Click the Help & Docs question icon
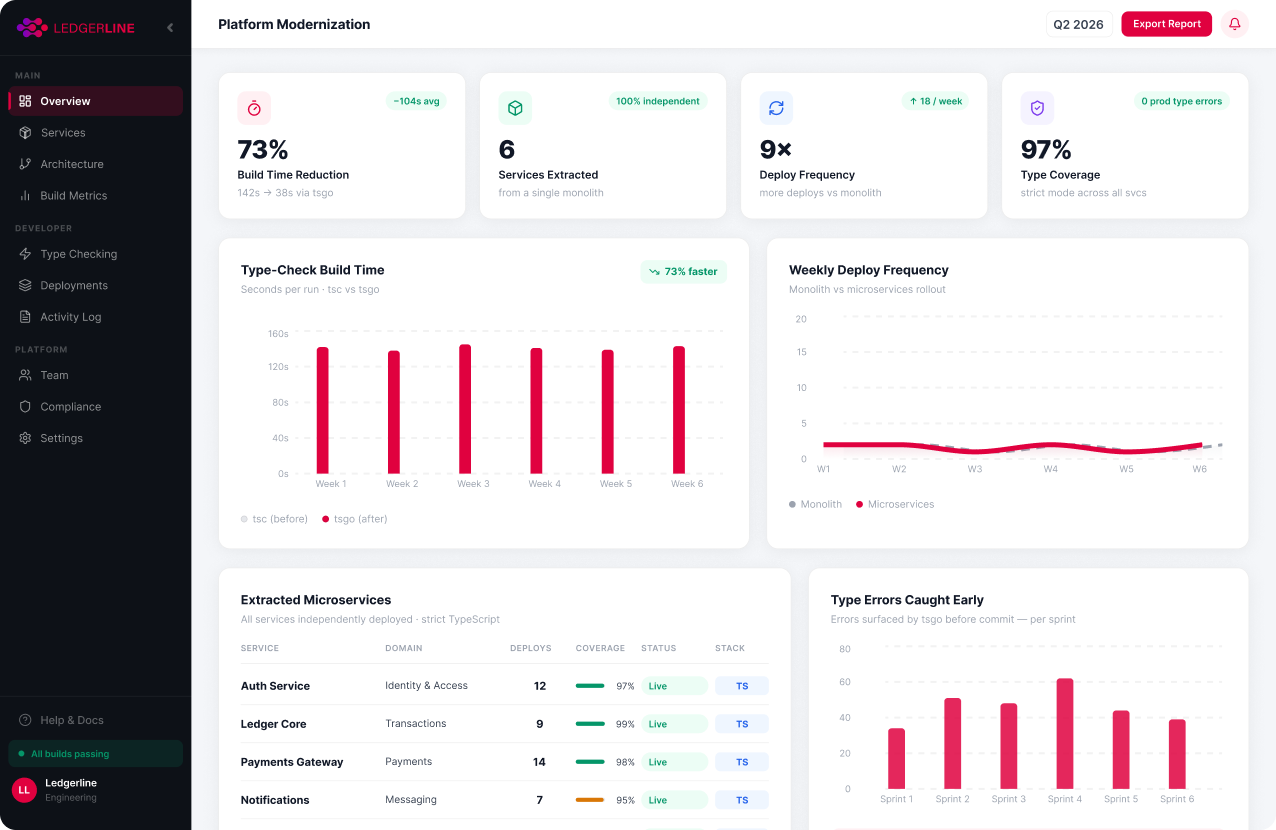1276x830 pixels. click(x=25, y=720)
